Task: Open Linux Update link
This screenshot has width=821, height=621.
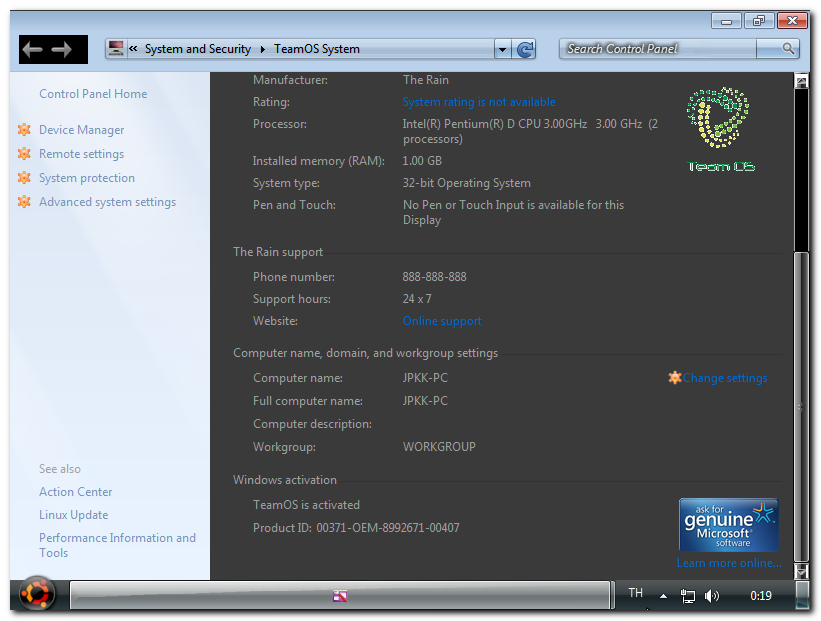Action: [73, 515]
